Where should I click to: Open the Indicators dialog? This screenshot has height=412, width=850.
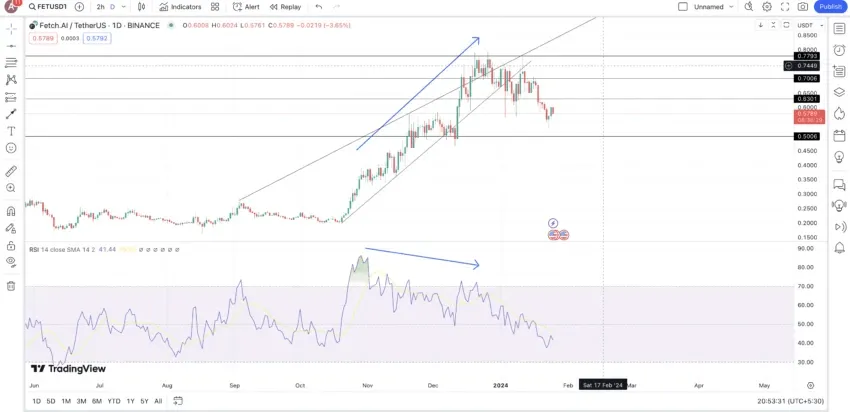pyautogui.click(x=180, y=7)
